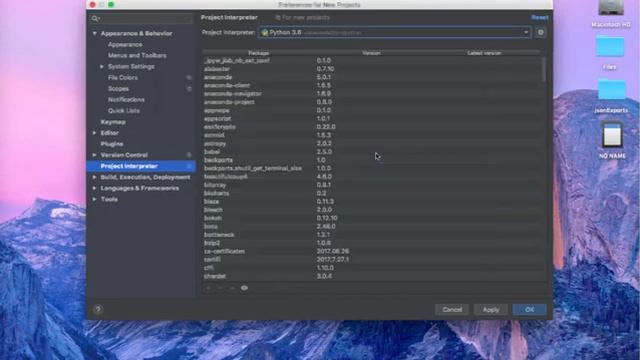Click the search magnifier icon in the settings sidebar

tap(95, 18)
